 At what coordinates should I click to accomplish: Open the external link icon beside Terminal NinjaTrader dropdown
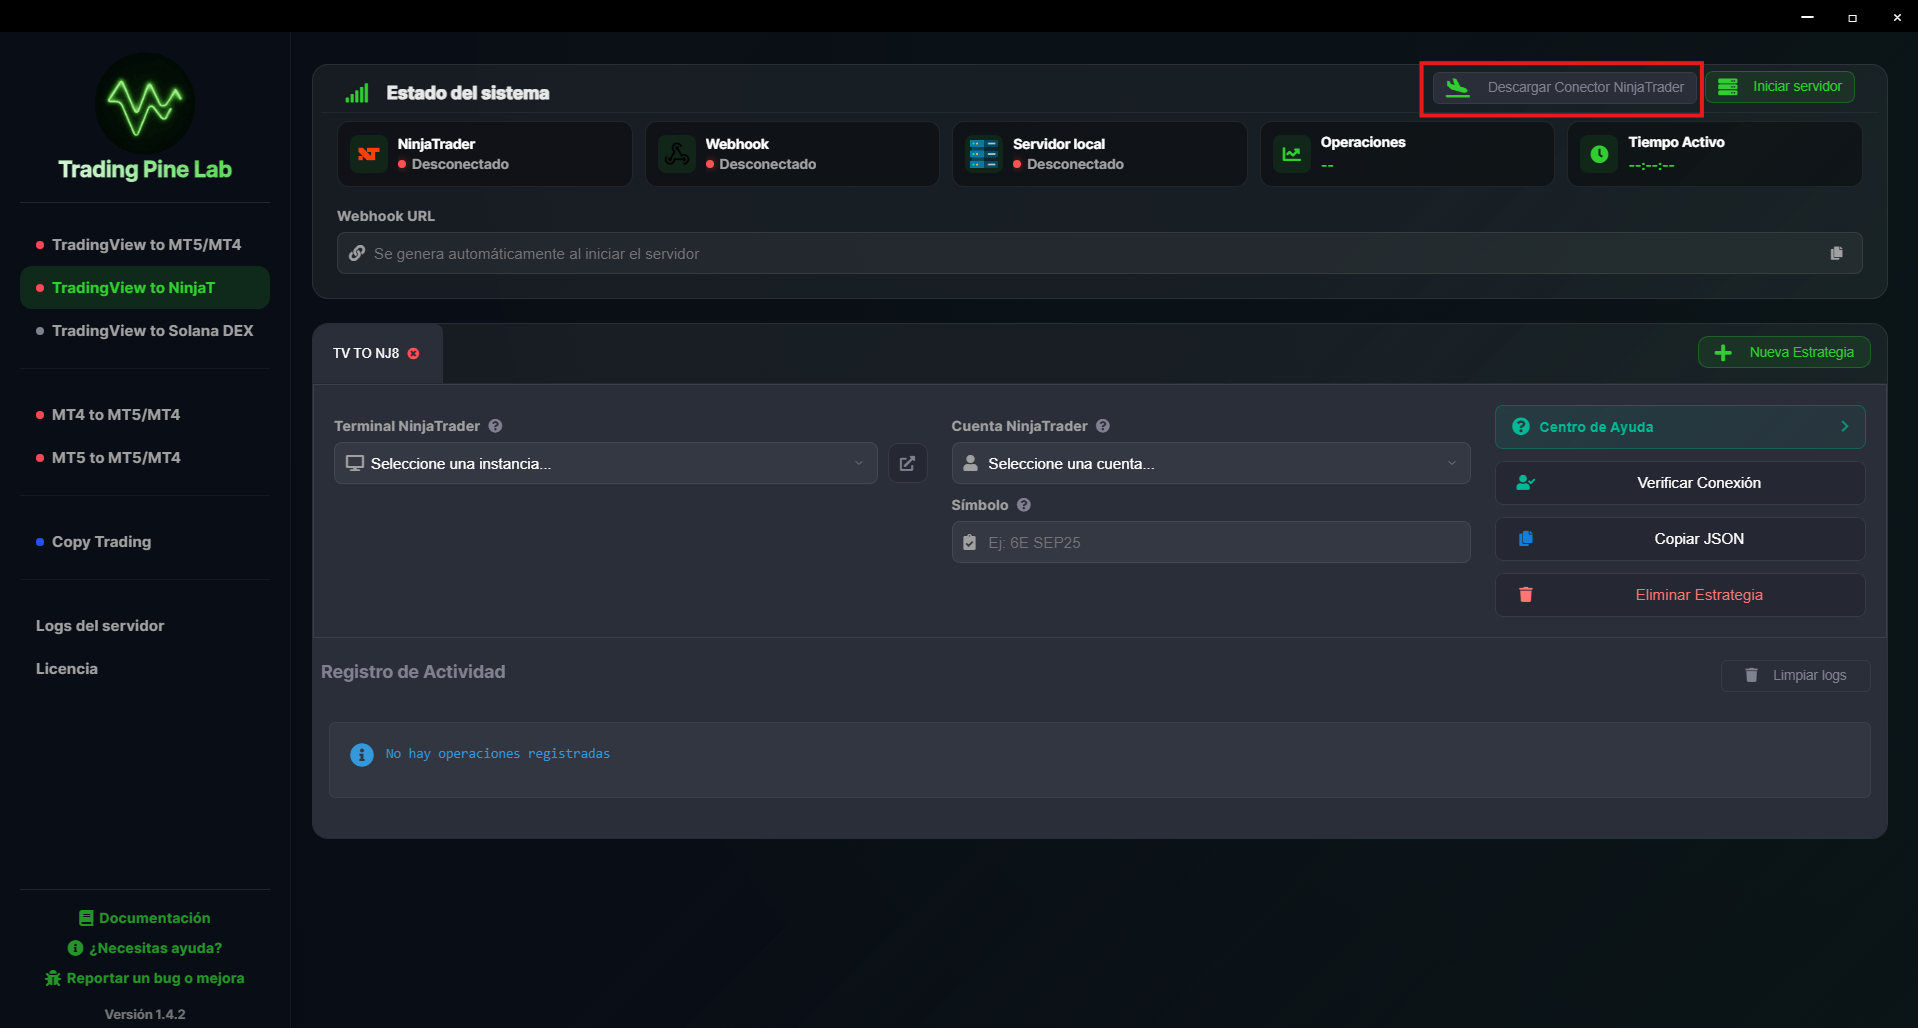[907, 463]
